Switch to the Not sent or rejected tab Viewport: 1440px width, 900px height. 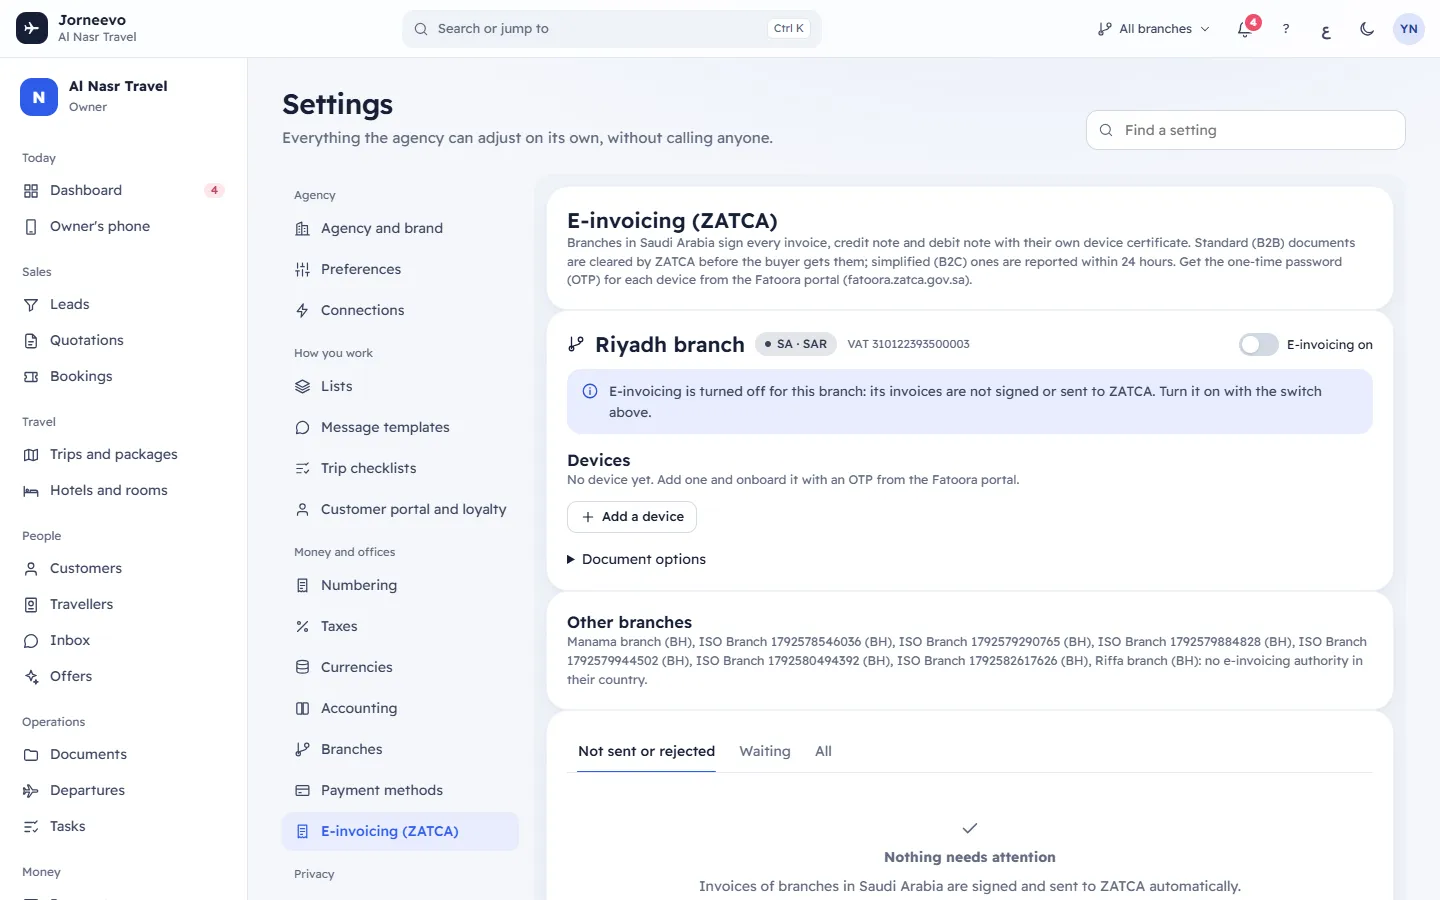click(x=647, y=751)
